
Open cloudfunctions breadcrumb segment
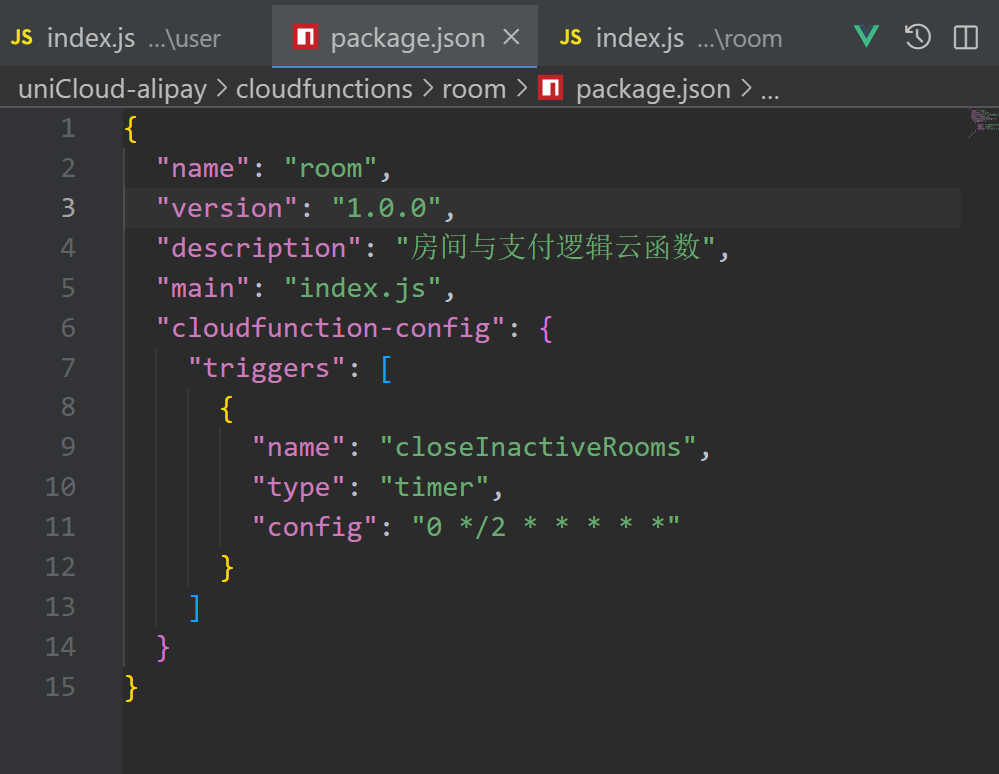[x=324, y=89]
